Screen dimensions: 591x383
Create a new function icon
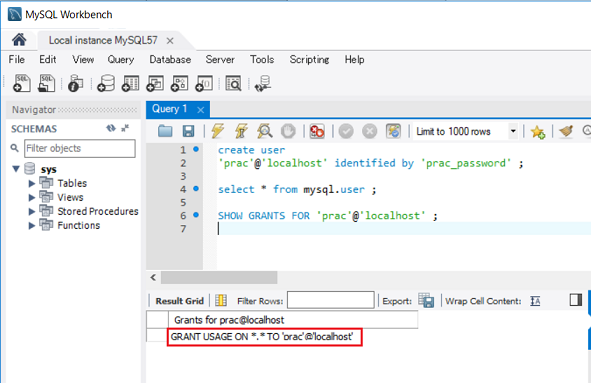pos(204,83)
